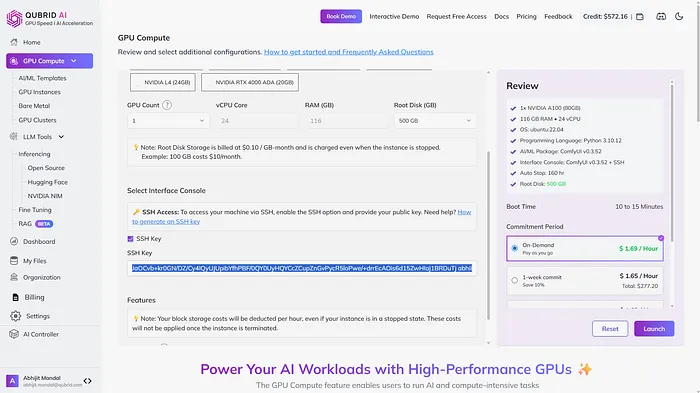Select the NVIDIA RTX 4000 ADA (20GB) option

[250, 82]
